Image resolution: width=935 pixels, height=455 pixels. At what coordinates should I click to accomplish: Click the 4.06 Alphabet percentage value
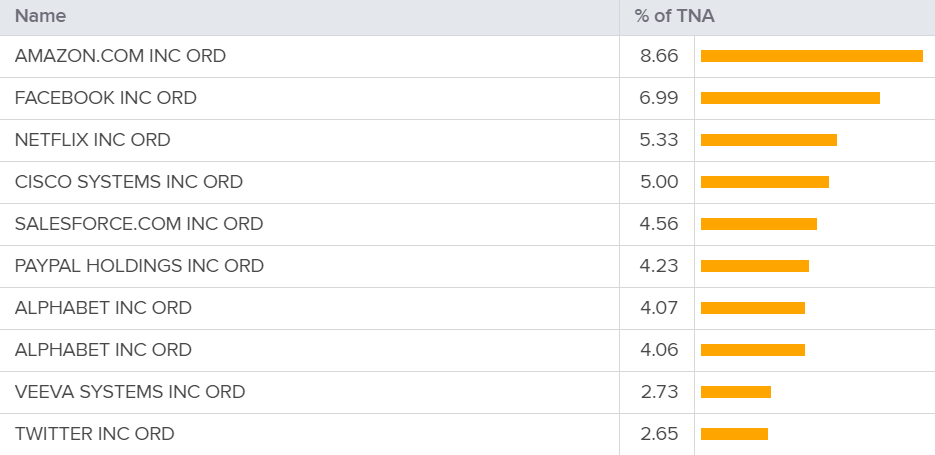659,350
